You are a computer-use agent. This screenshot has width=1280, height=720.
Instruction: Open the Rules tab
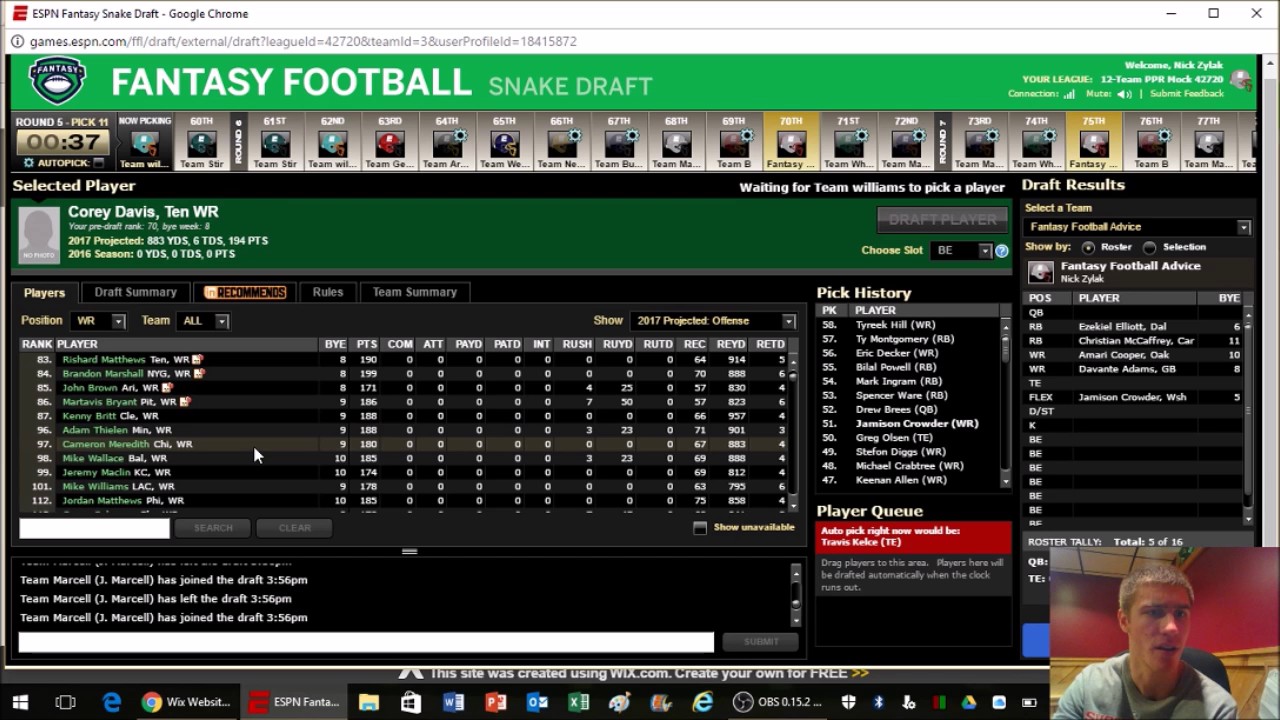point(328,292)
